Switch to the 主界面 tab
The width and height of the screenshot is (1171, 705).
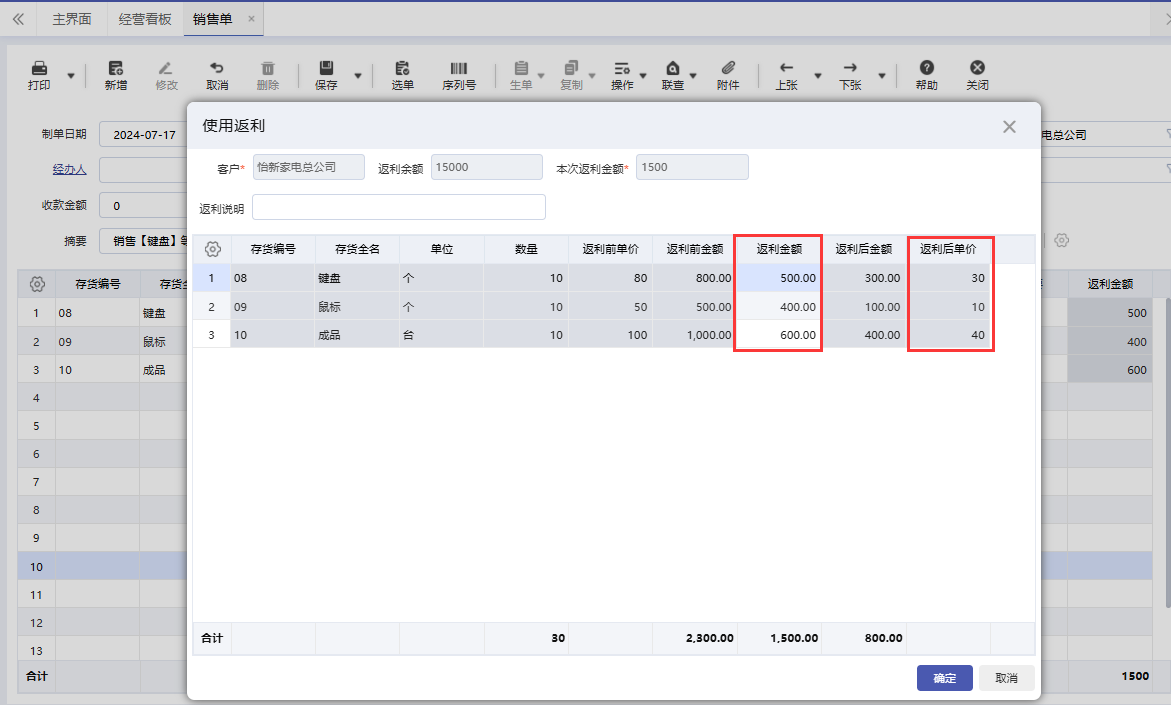click(x=71, y=19)
